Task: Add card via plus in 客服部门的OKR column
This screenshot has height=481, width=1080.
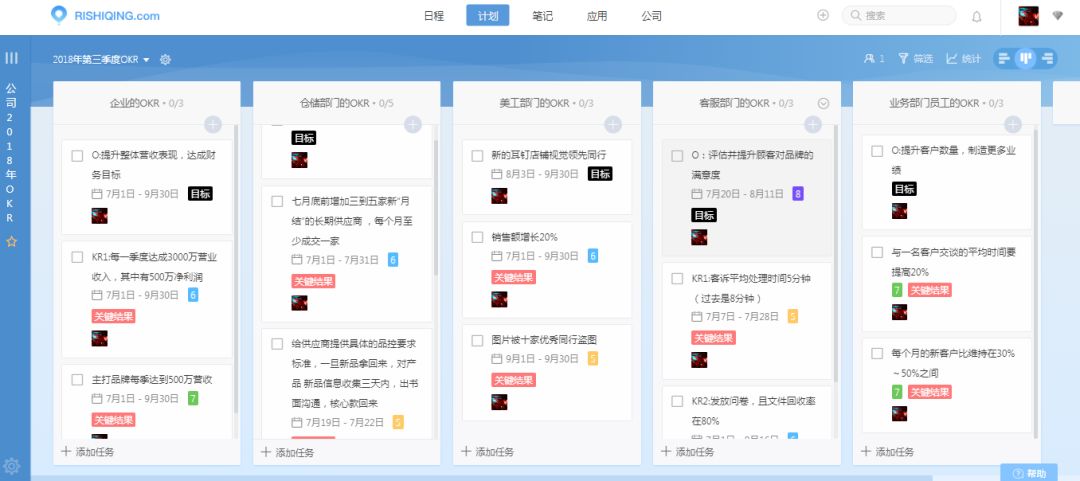Action: click(813, 125)
